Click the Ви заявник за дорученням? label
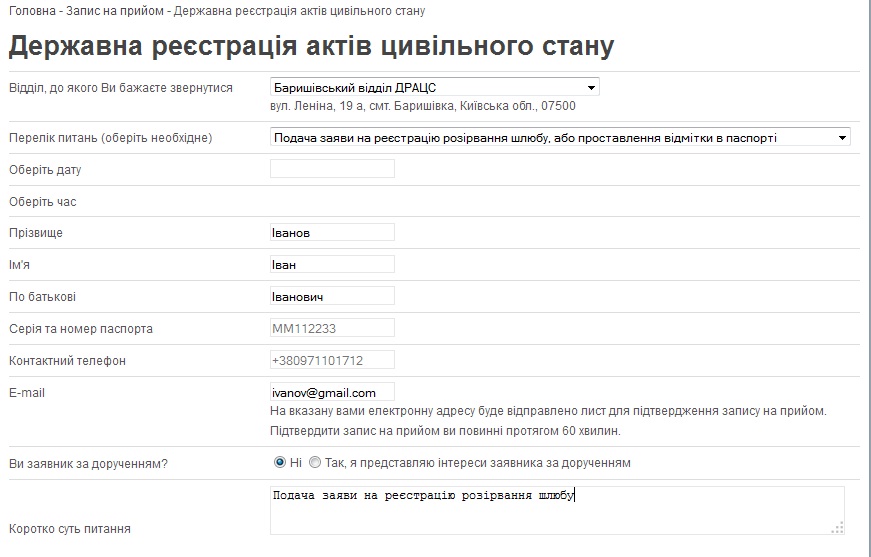 click(88, 463)
